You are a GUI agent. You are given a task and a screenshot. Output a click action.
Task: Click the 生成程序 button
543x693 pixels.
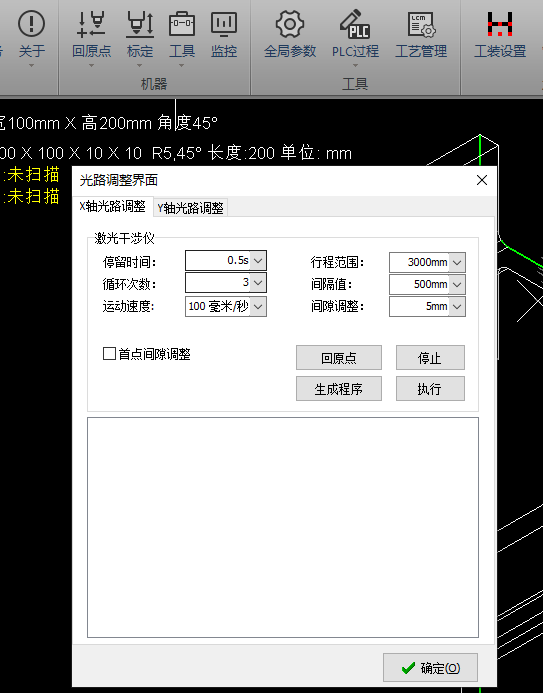click(339, 389)
